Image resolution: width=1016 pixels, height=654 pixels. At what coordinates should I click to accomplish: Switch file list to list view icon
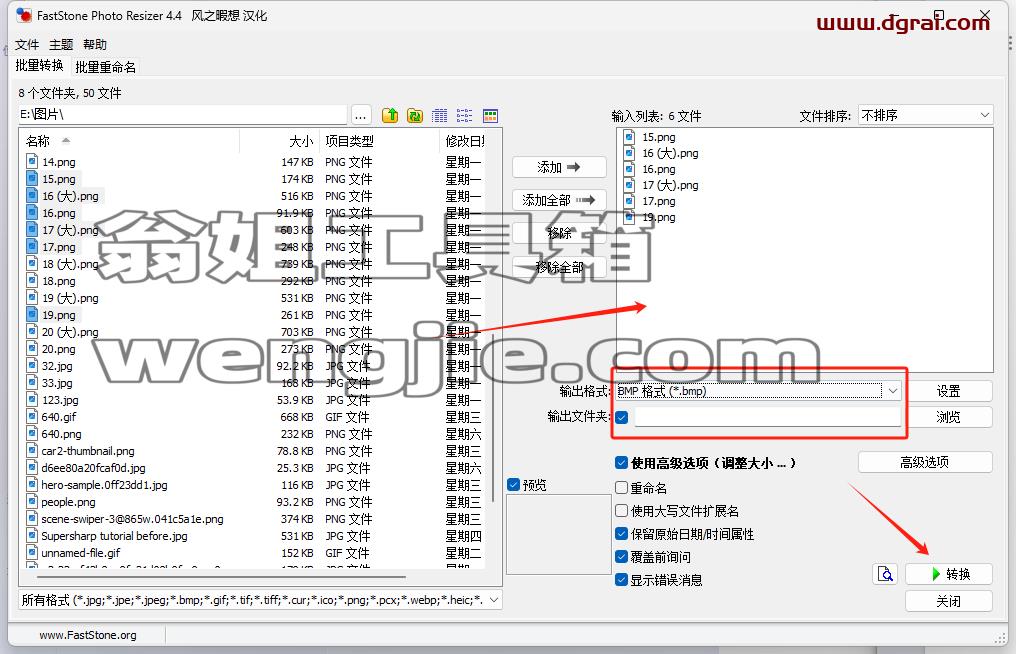(x=465, y=115)
